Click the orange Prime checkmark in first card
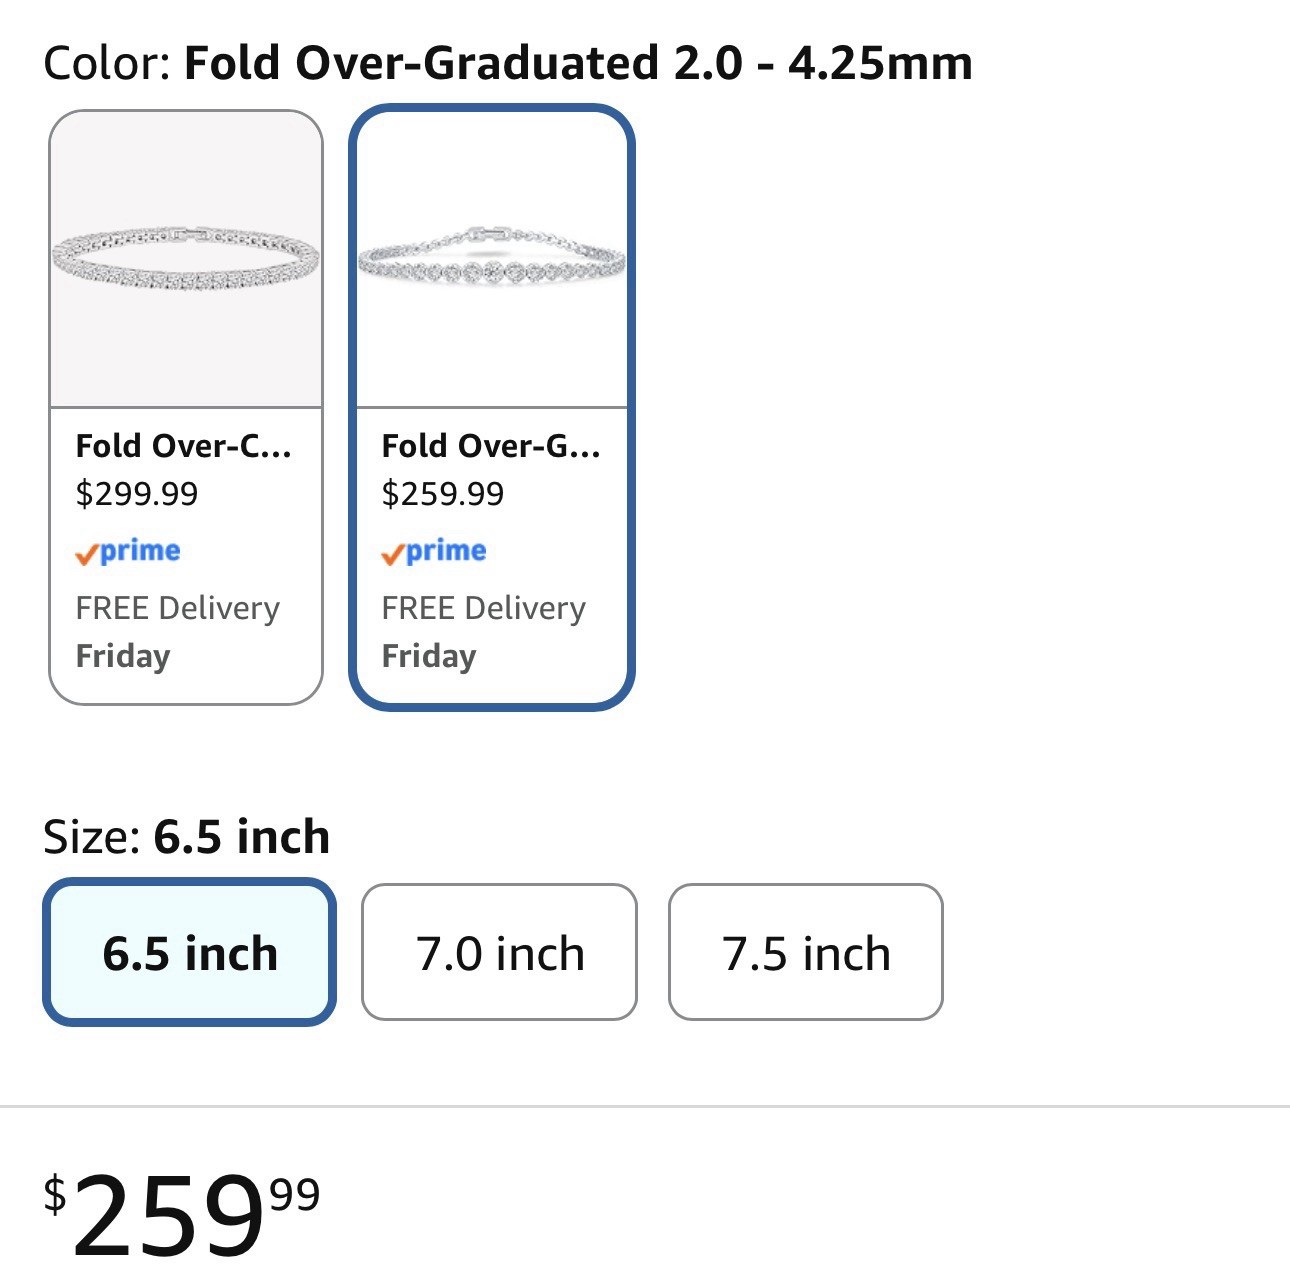The height and width of the screenshot is (1285, 1290). 87,555
